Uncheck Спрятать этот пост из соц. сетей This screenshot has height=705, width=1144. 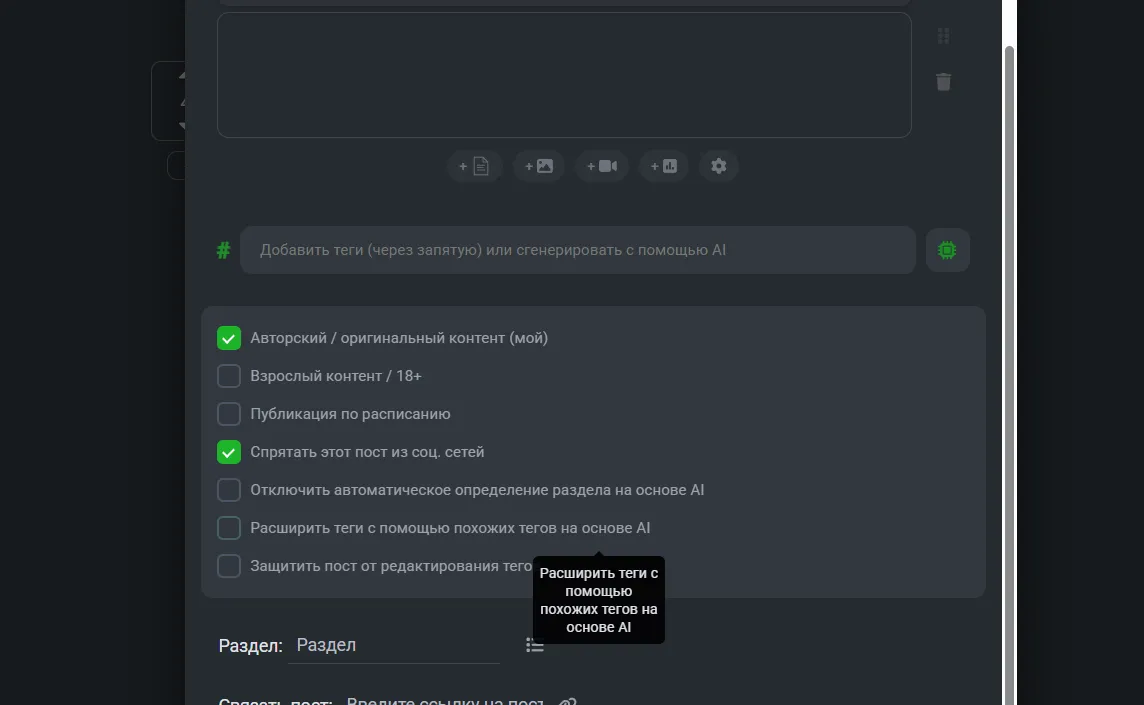pos(229,452)
